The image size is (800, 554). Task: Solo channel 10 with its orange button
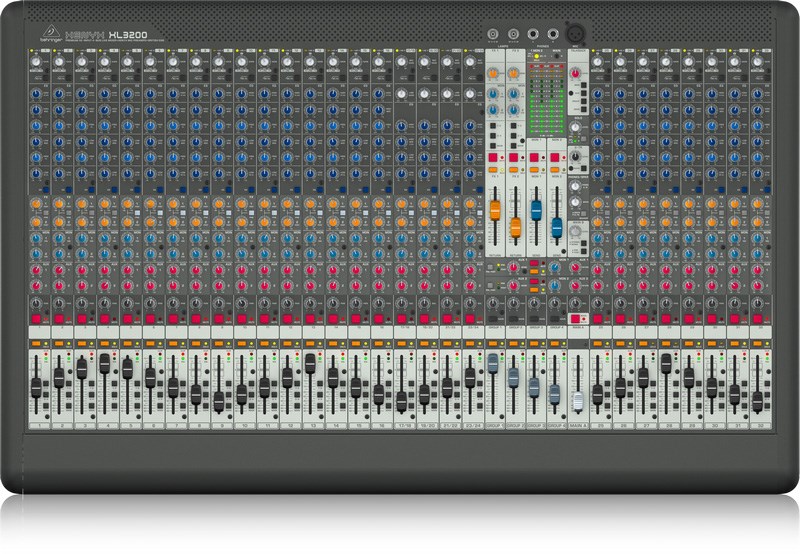[x=241, y=344]
